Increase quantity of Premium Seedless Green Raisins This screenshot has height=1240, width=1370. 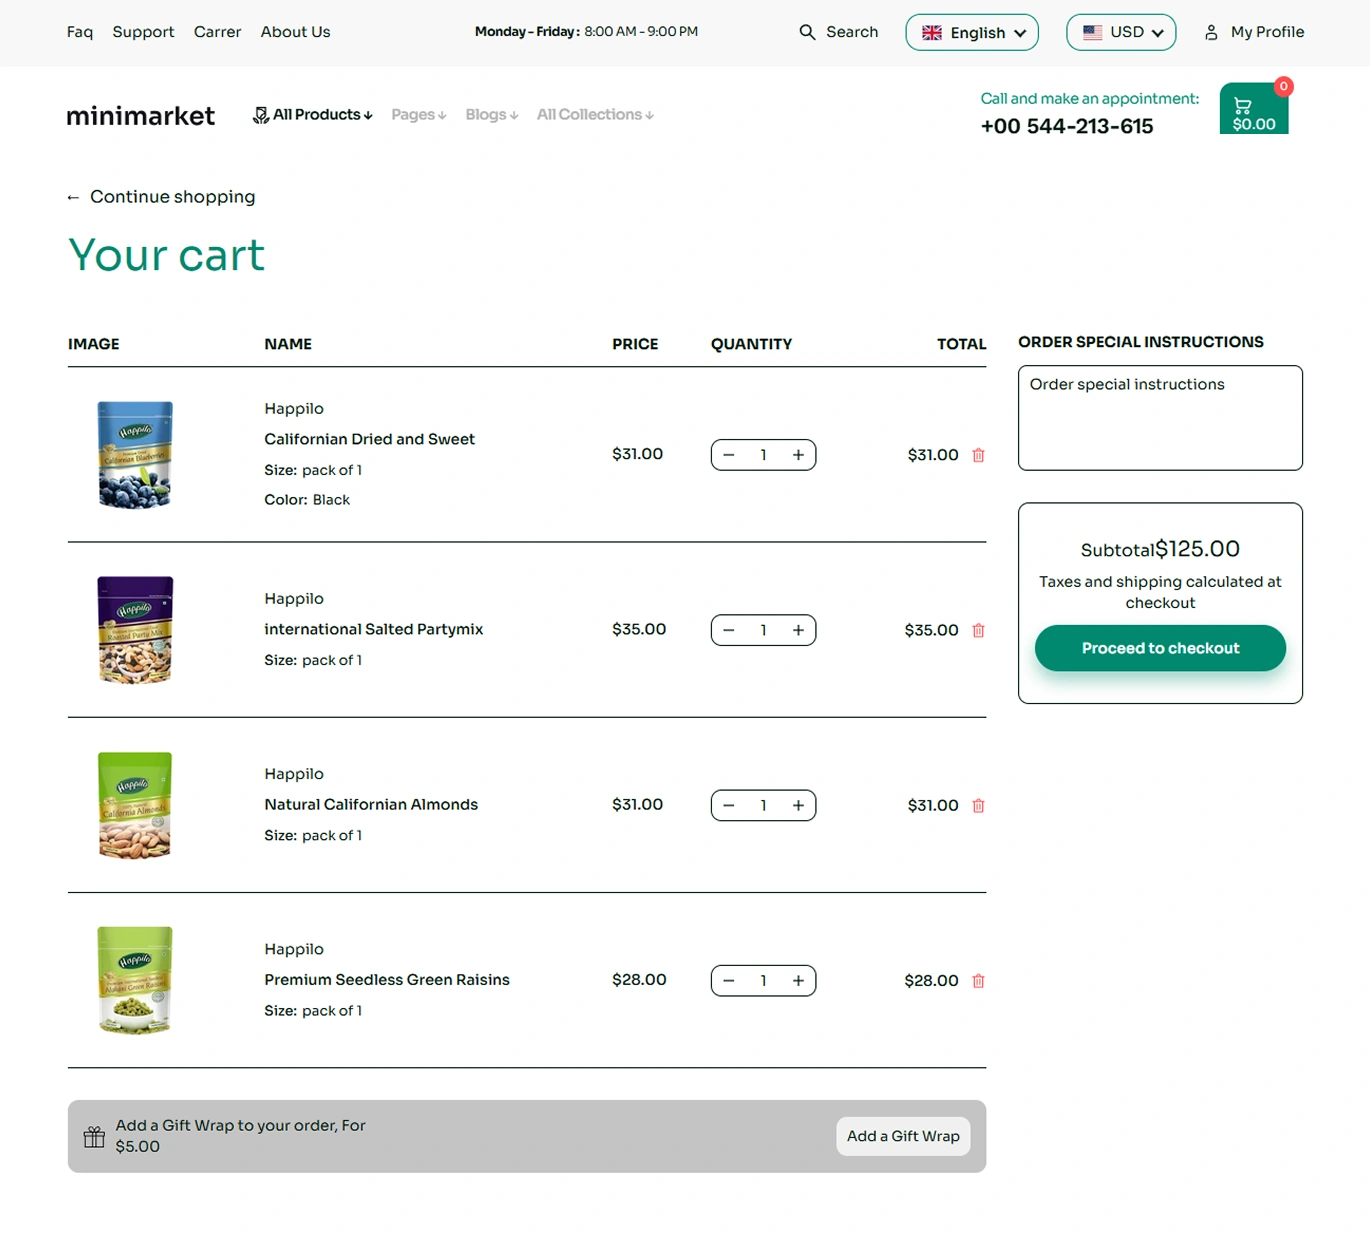798,981
